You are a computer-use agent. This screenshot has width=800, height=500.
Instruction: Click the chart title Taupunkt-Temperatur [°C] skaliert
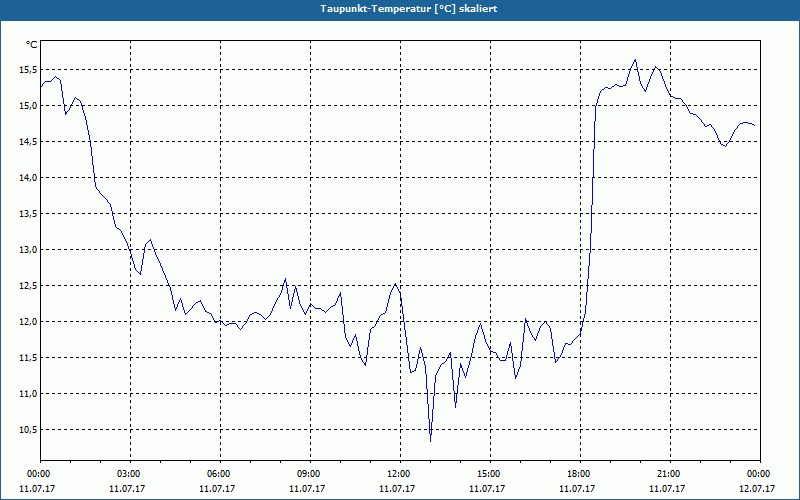409,9
